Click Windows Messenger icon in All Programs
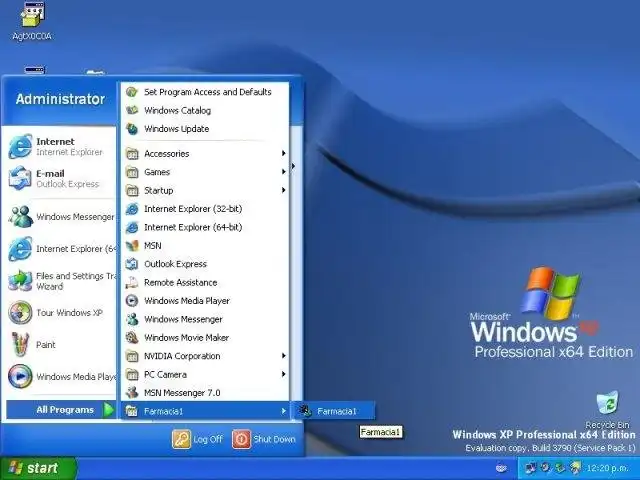640x480 pixels. (132, 319)
